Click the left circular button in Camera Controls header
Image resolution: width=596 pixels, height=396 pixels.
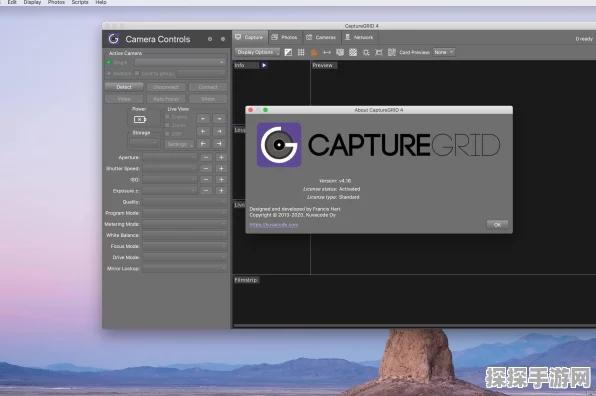(x=210, y=39)
